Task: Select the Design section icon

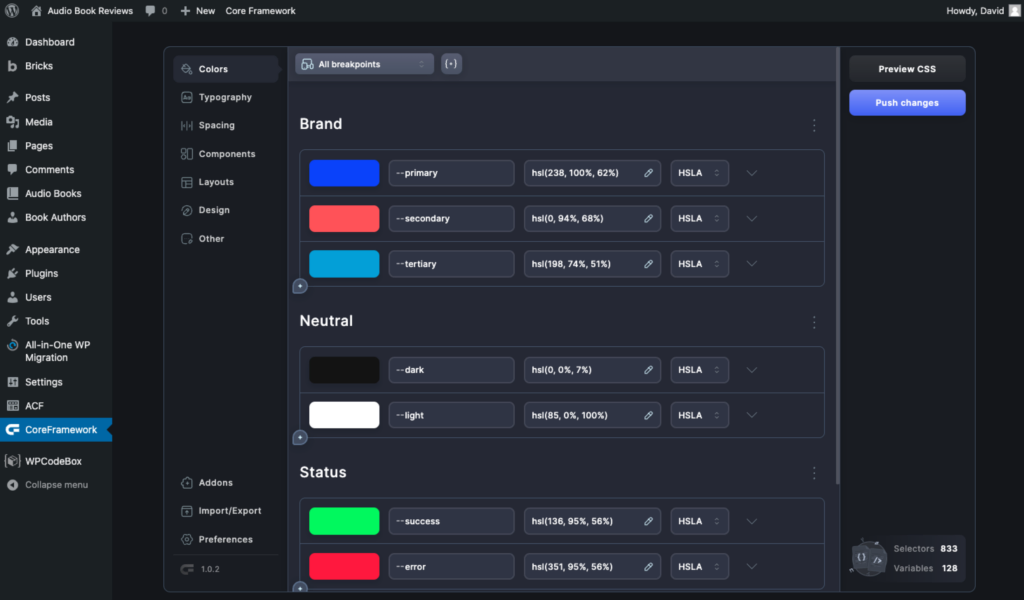Action: click(x=186, y=210)
